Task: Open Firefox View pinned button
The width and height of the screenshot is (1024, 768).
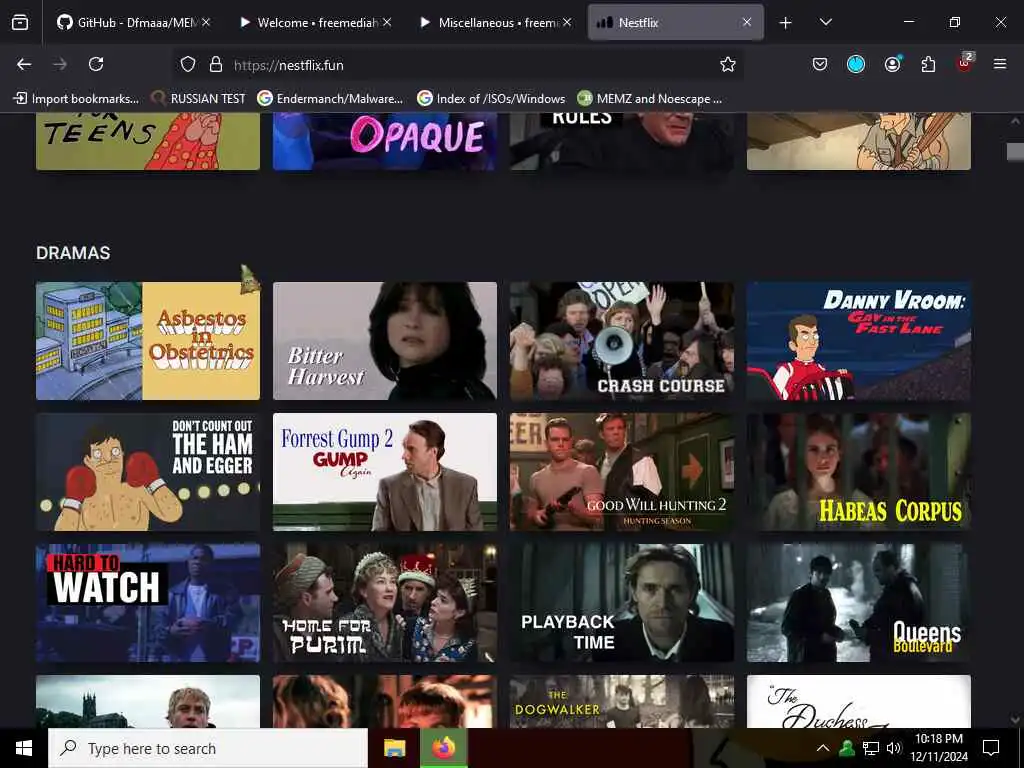Action: pyautogui.click(x=20, y=22)
